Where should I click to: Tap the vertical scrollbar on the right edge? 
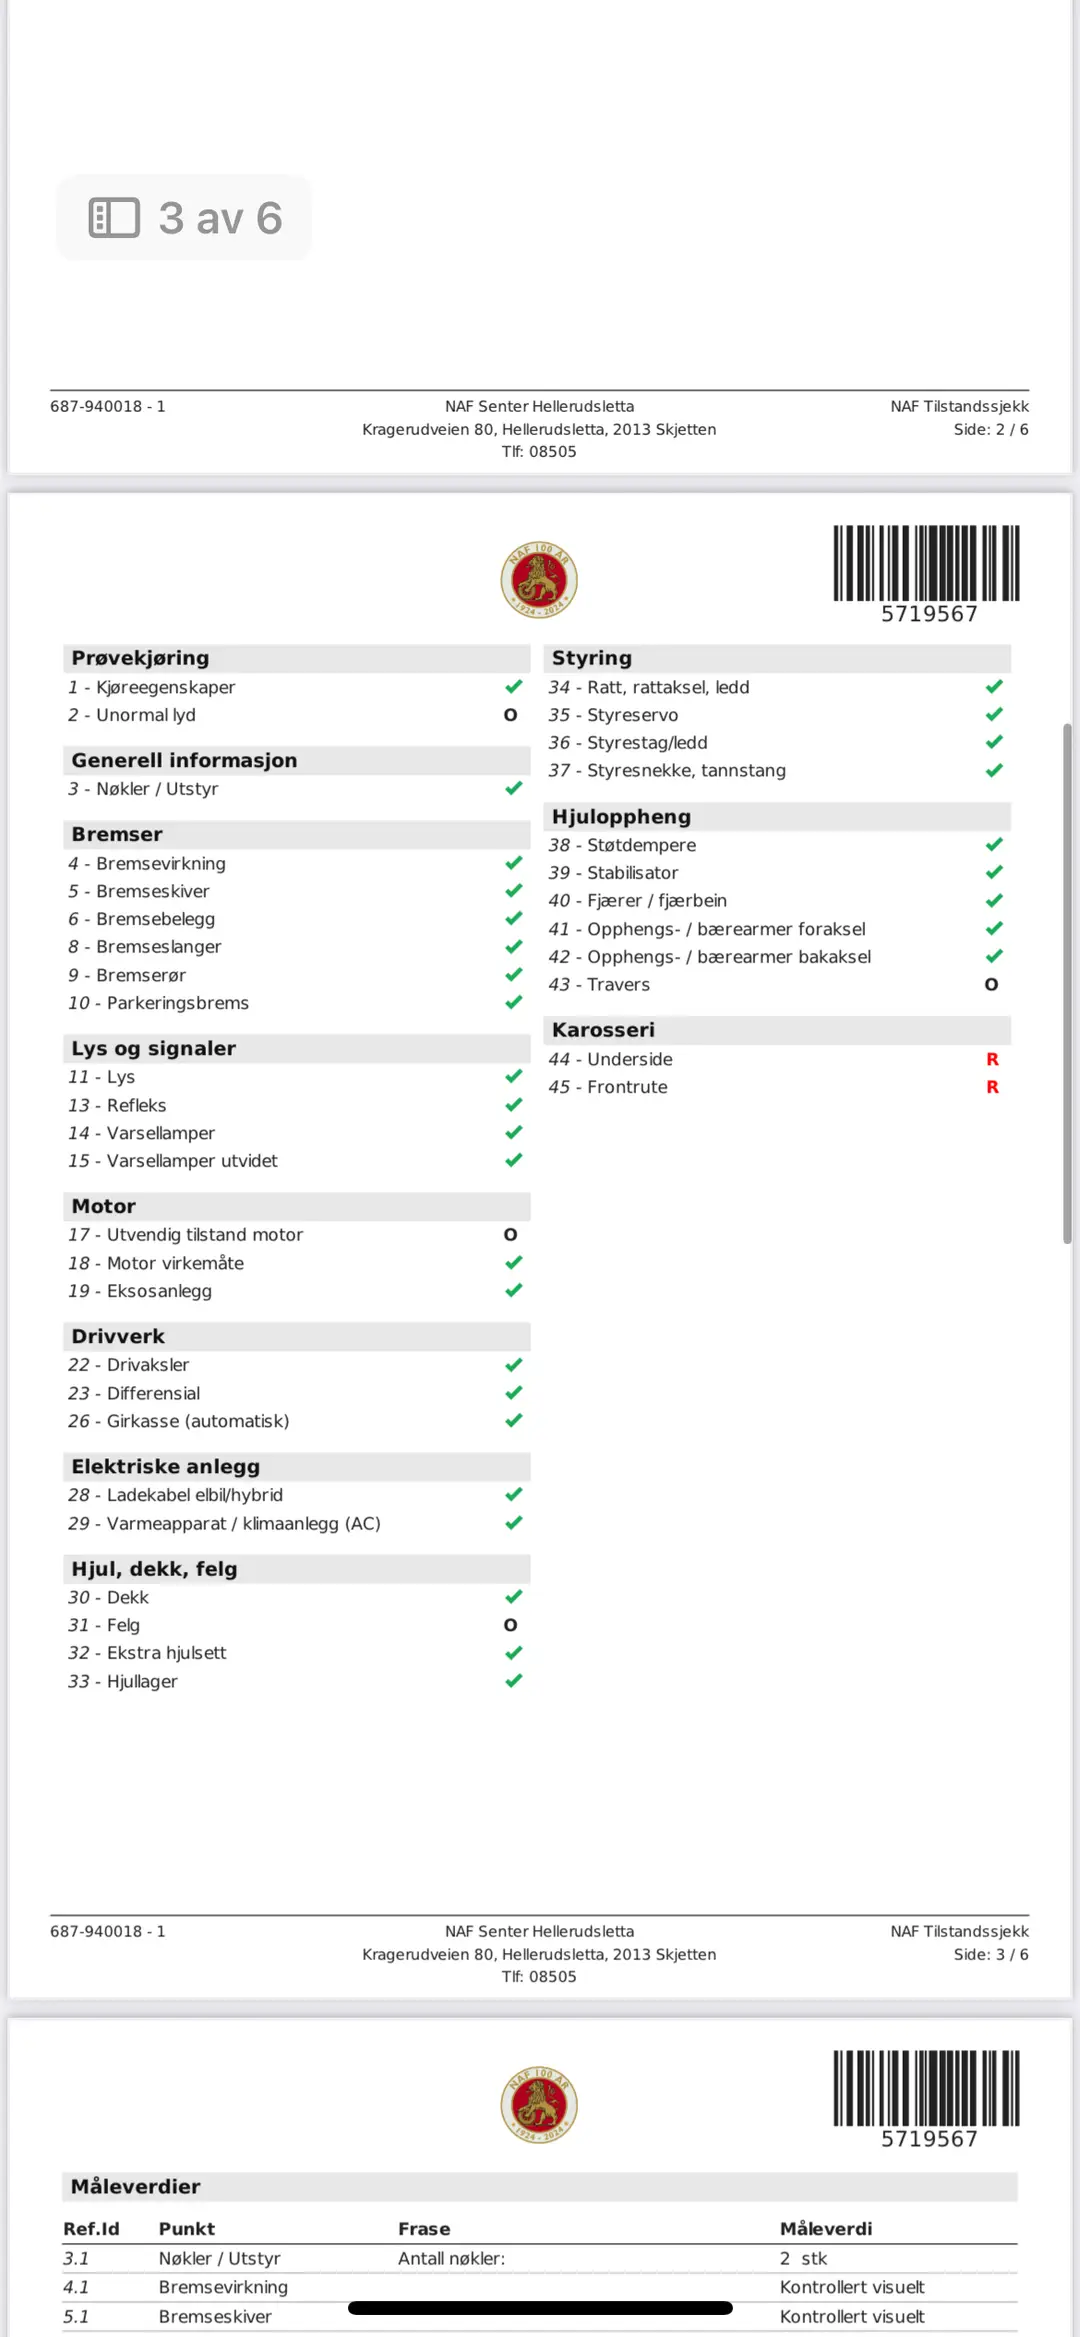(1067, 983)
